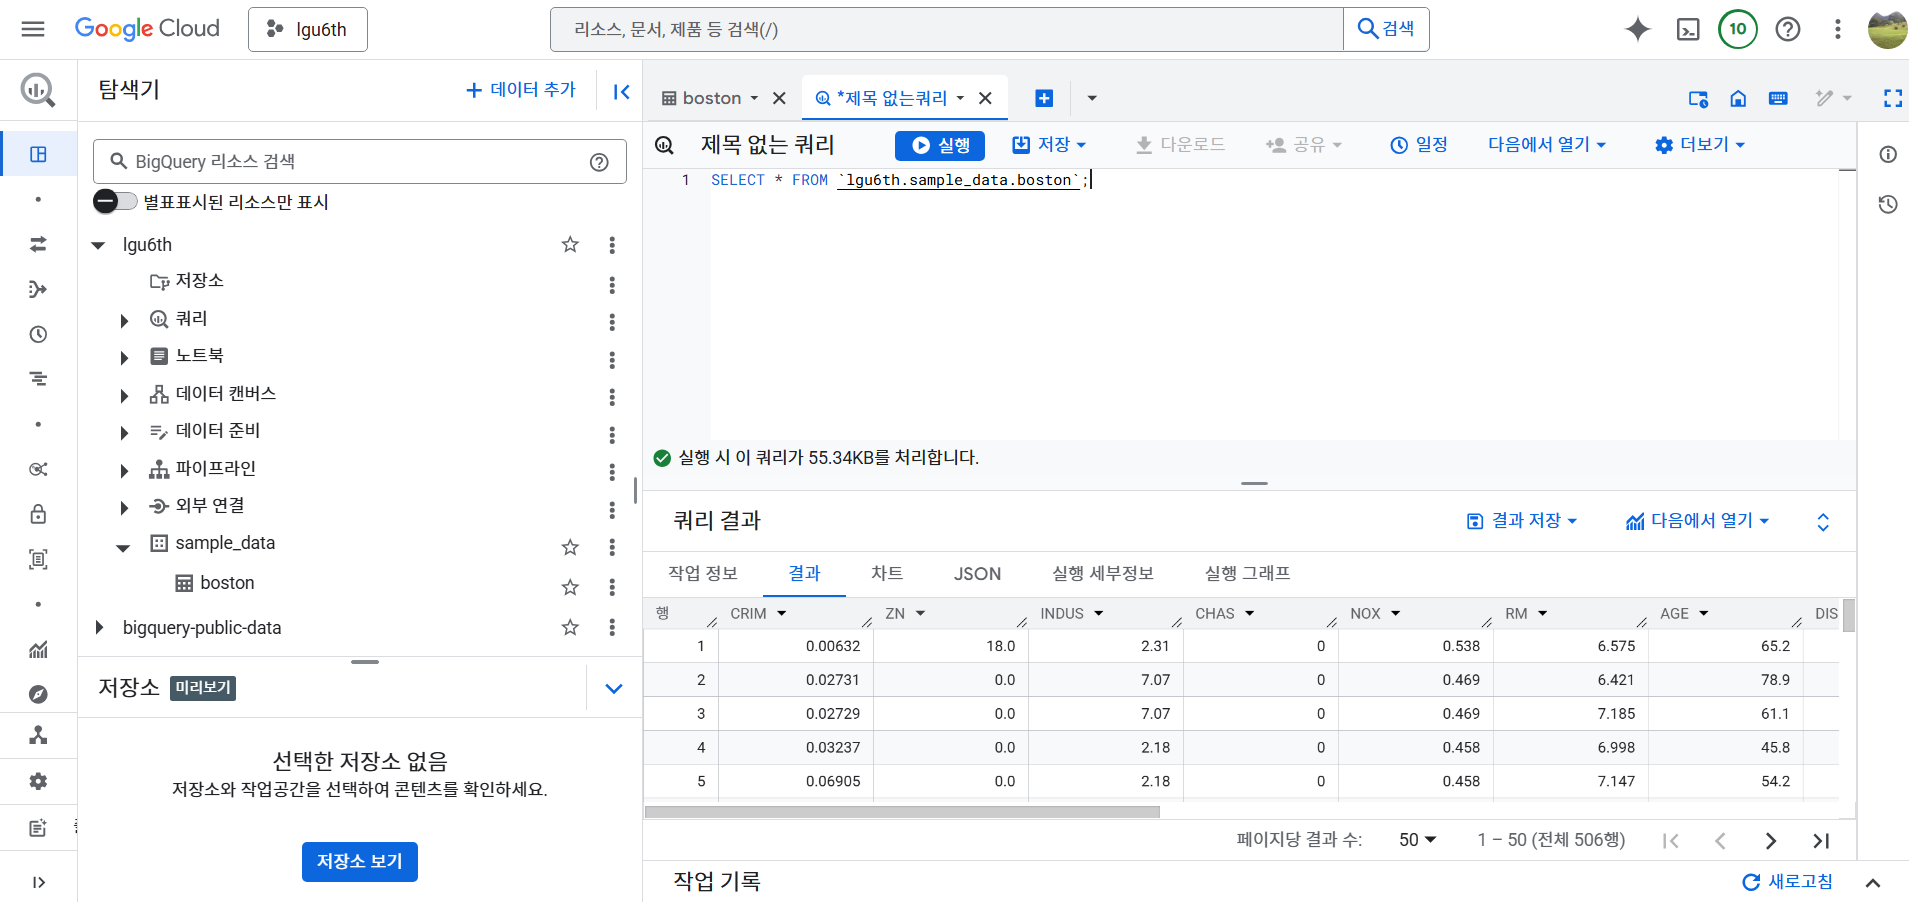This screenshot has height=902, width=1909.
Task: Collapse the explorer panel
Action: 621,92
